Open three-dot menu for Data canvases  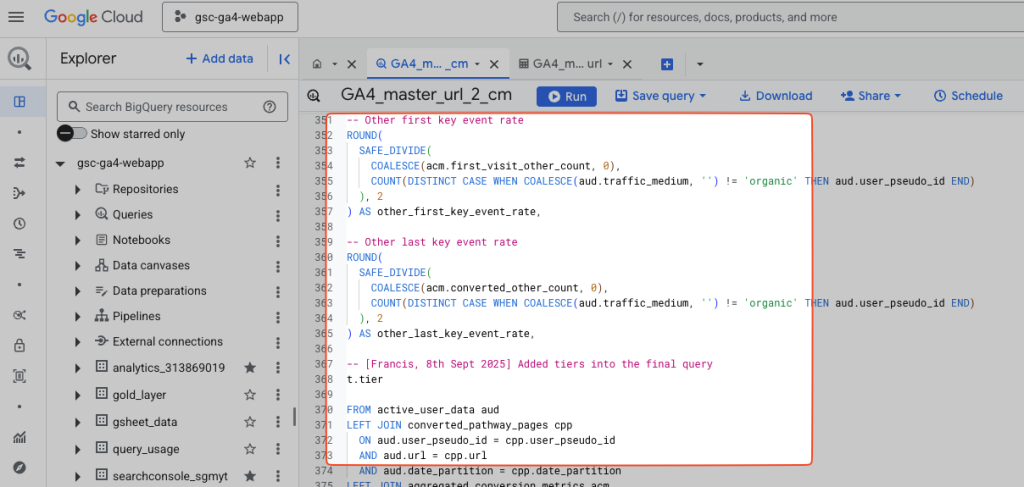(278, 266)
